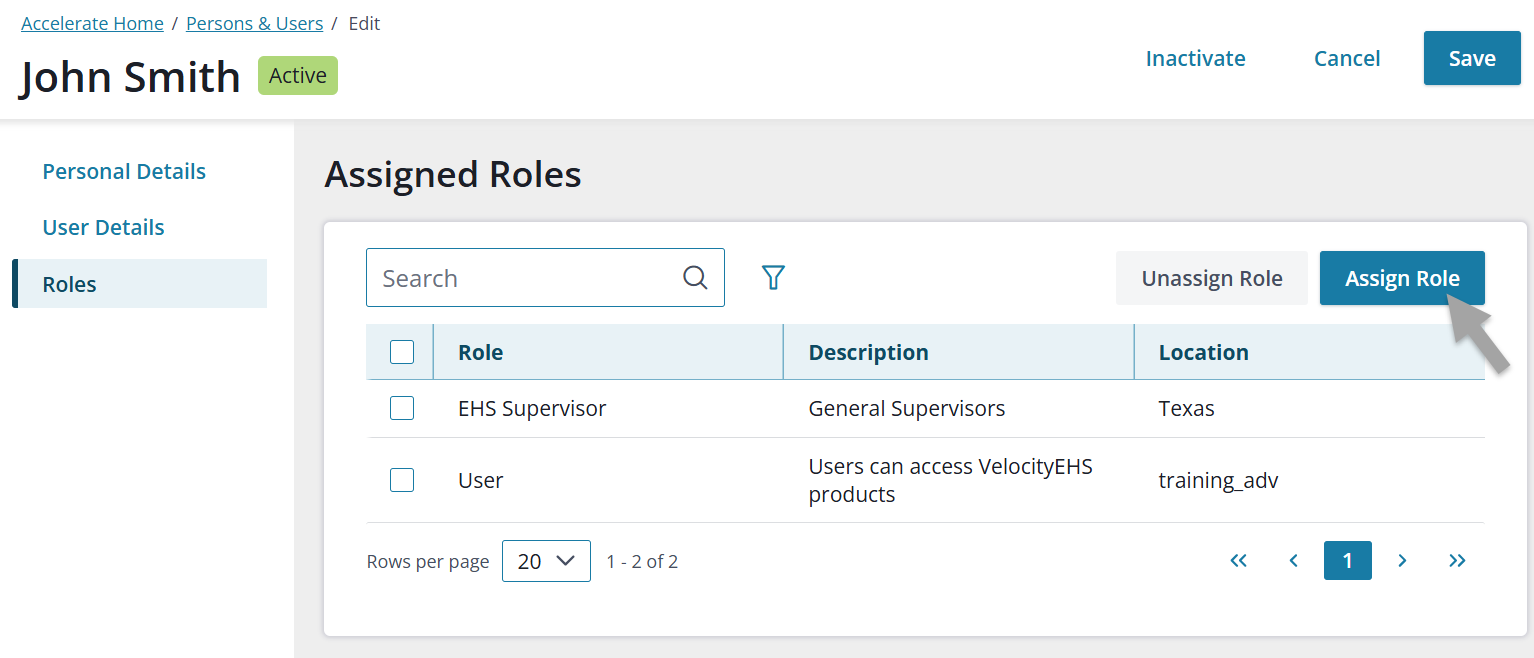Open the Personal Details section
Image resolution: width=1534 pixels, height=658 pixels.
point(124,171)
